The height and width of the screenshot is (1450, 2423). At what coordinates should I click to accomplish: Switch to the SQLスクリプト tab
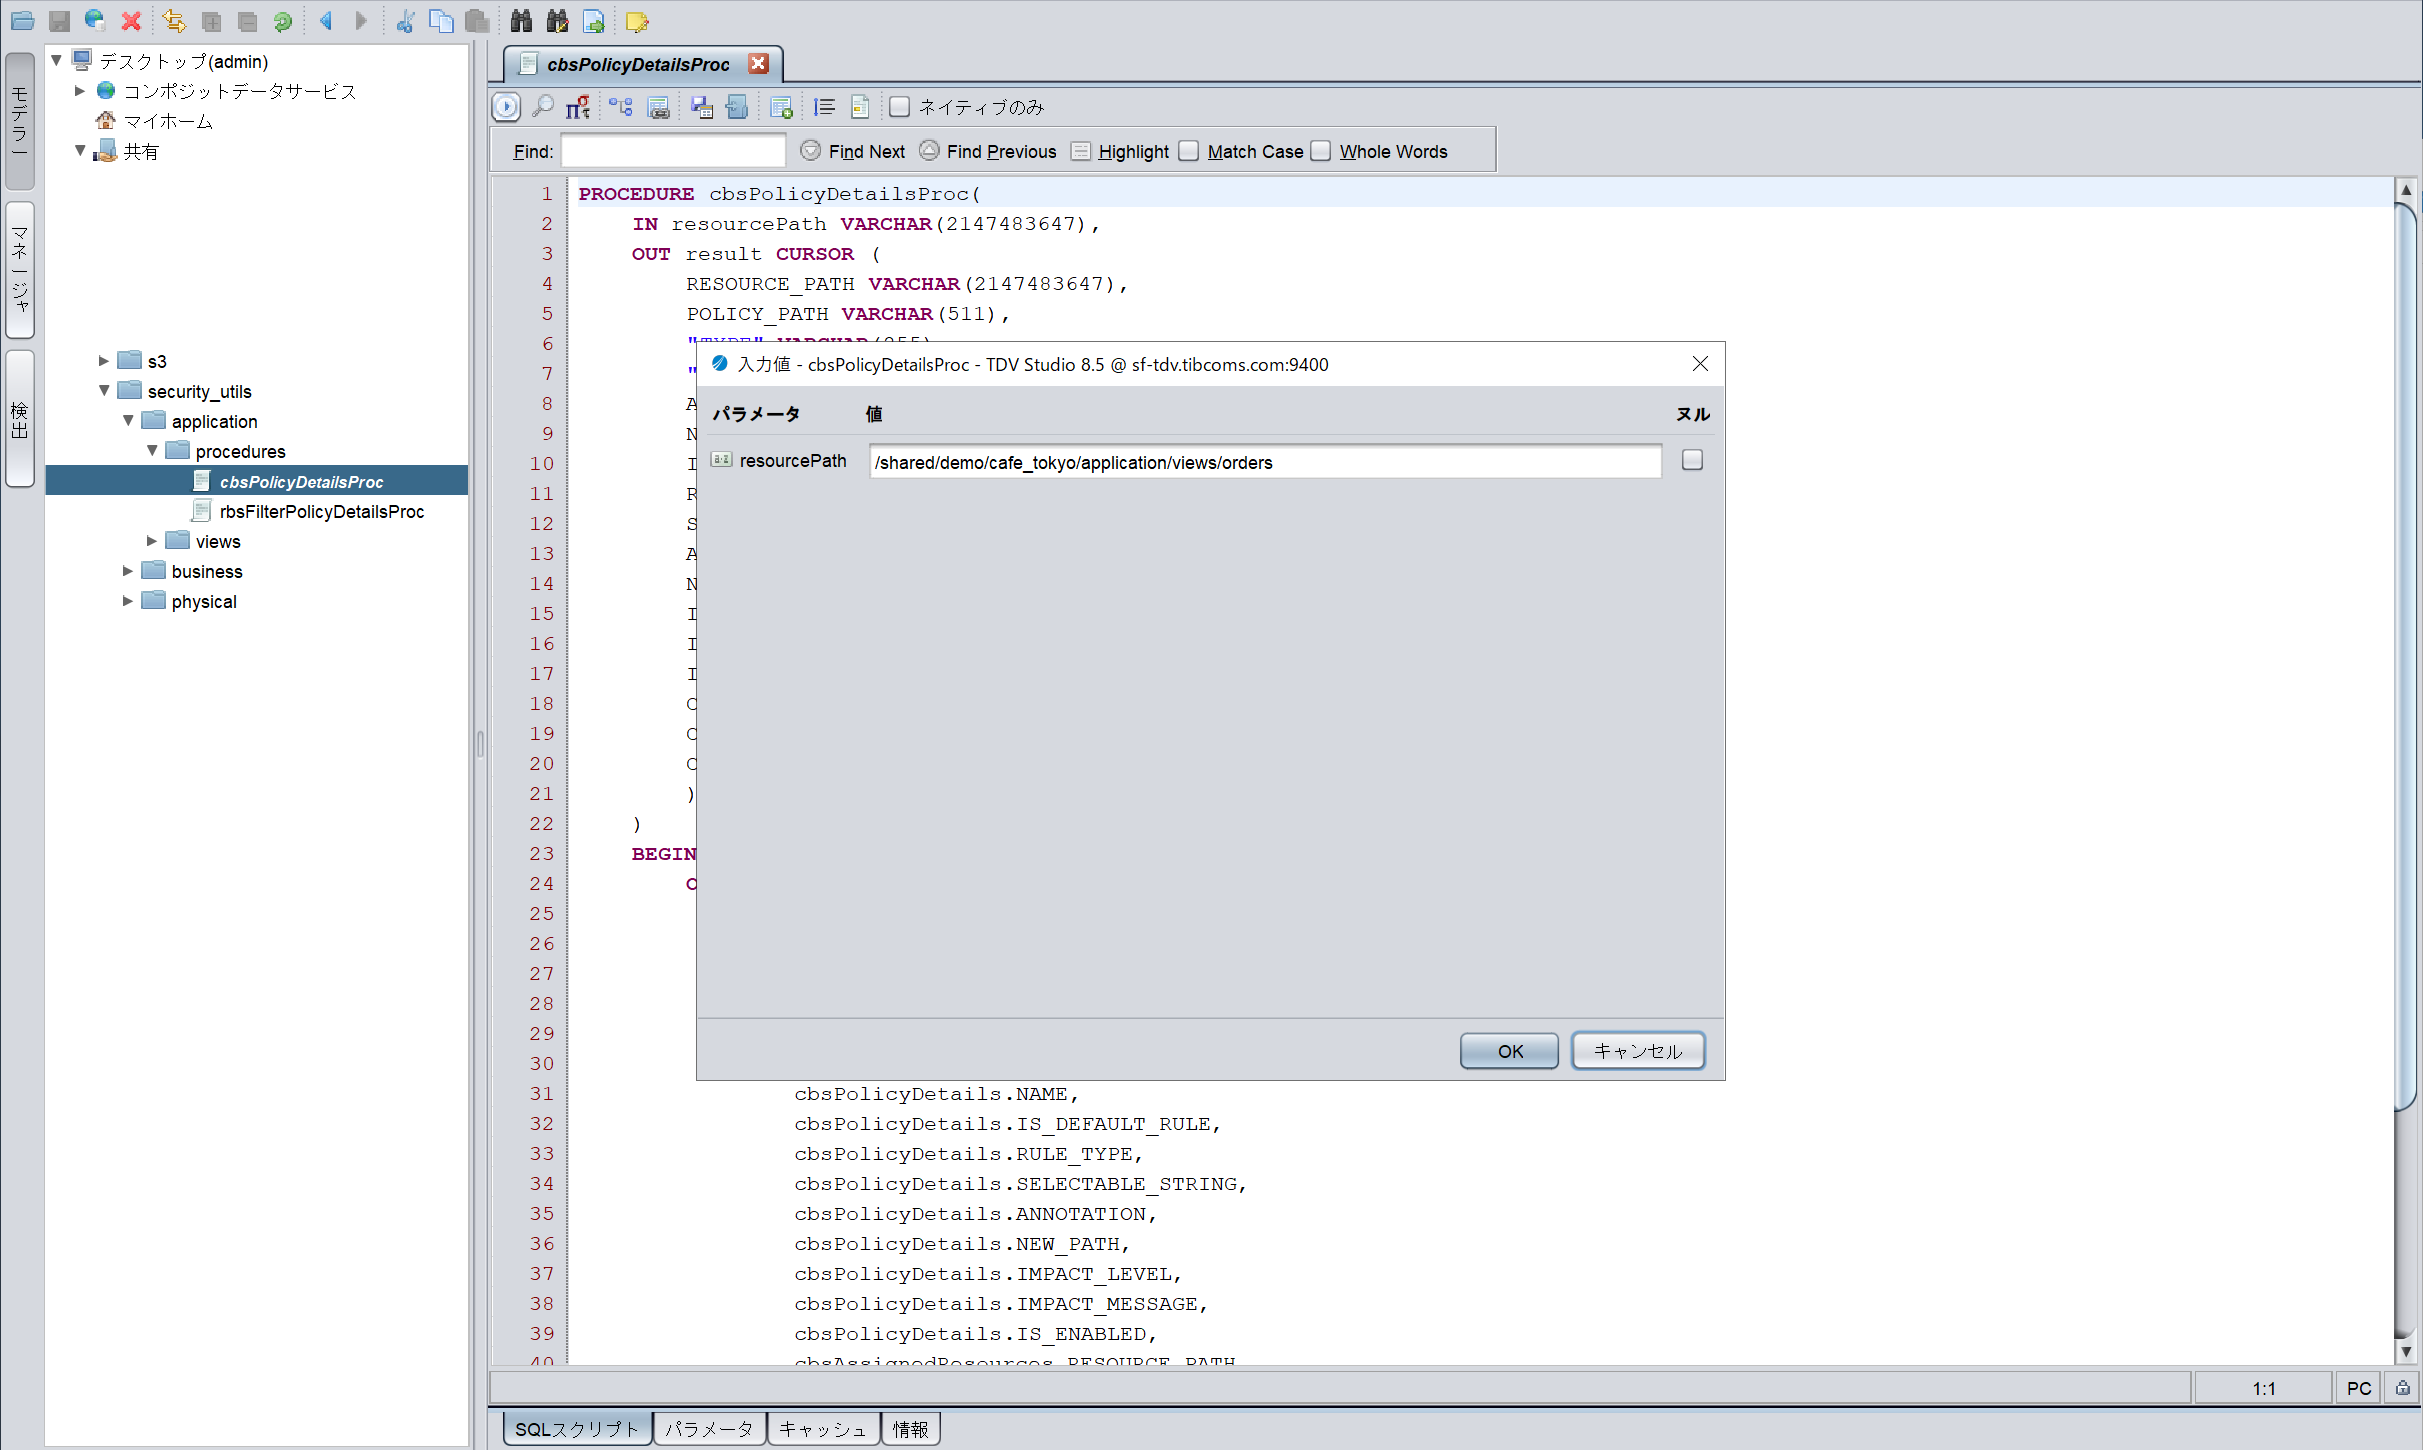click(x=577, y=1429)
